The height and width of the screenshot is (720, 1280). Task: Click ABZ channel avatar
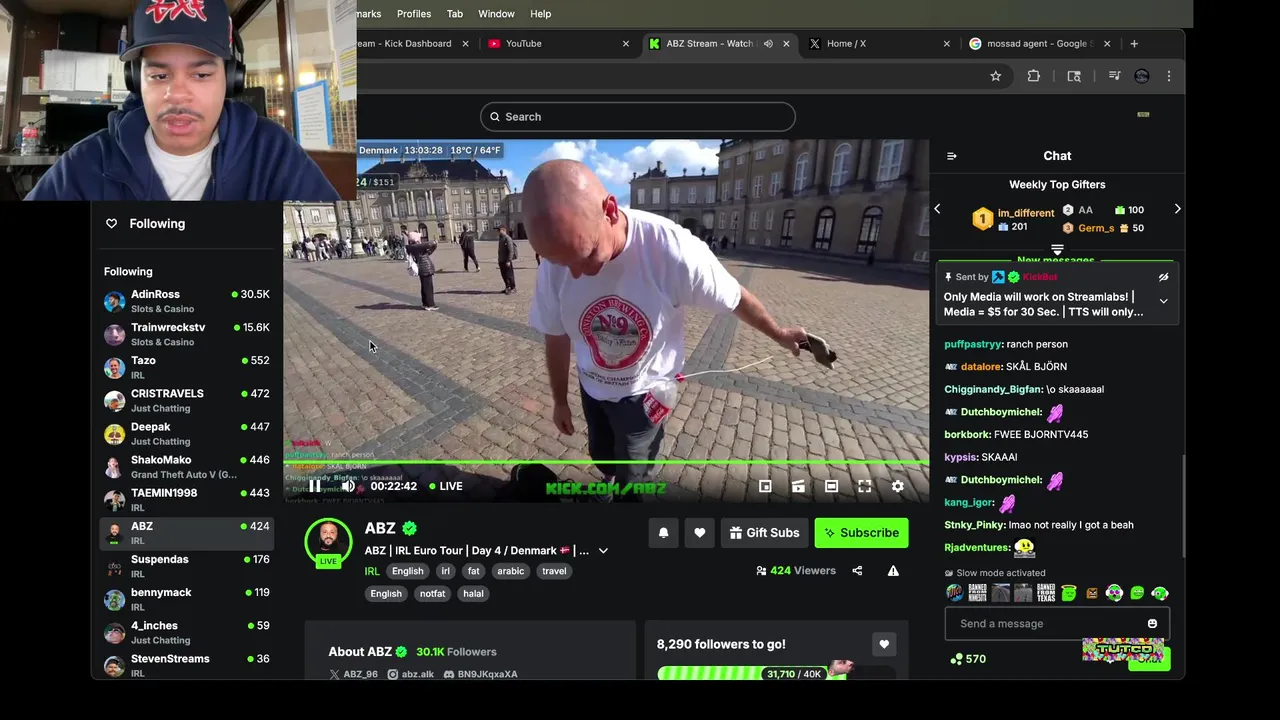point(328,541)
